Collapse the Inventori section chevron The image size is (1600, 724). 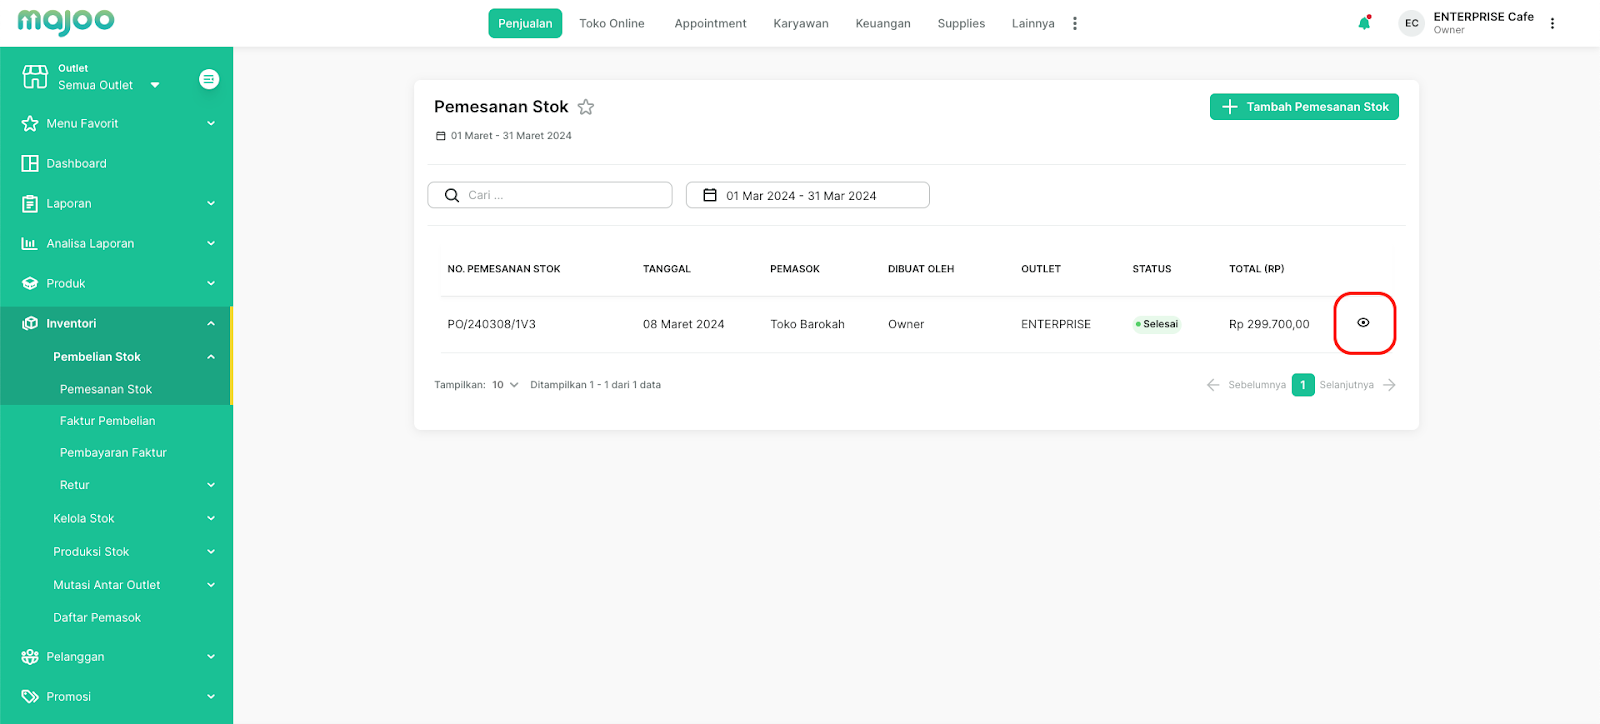click(x=211, y=324)
